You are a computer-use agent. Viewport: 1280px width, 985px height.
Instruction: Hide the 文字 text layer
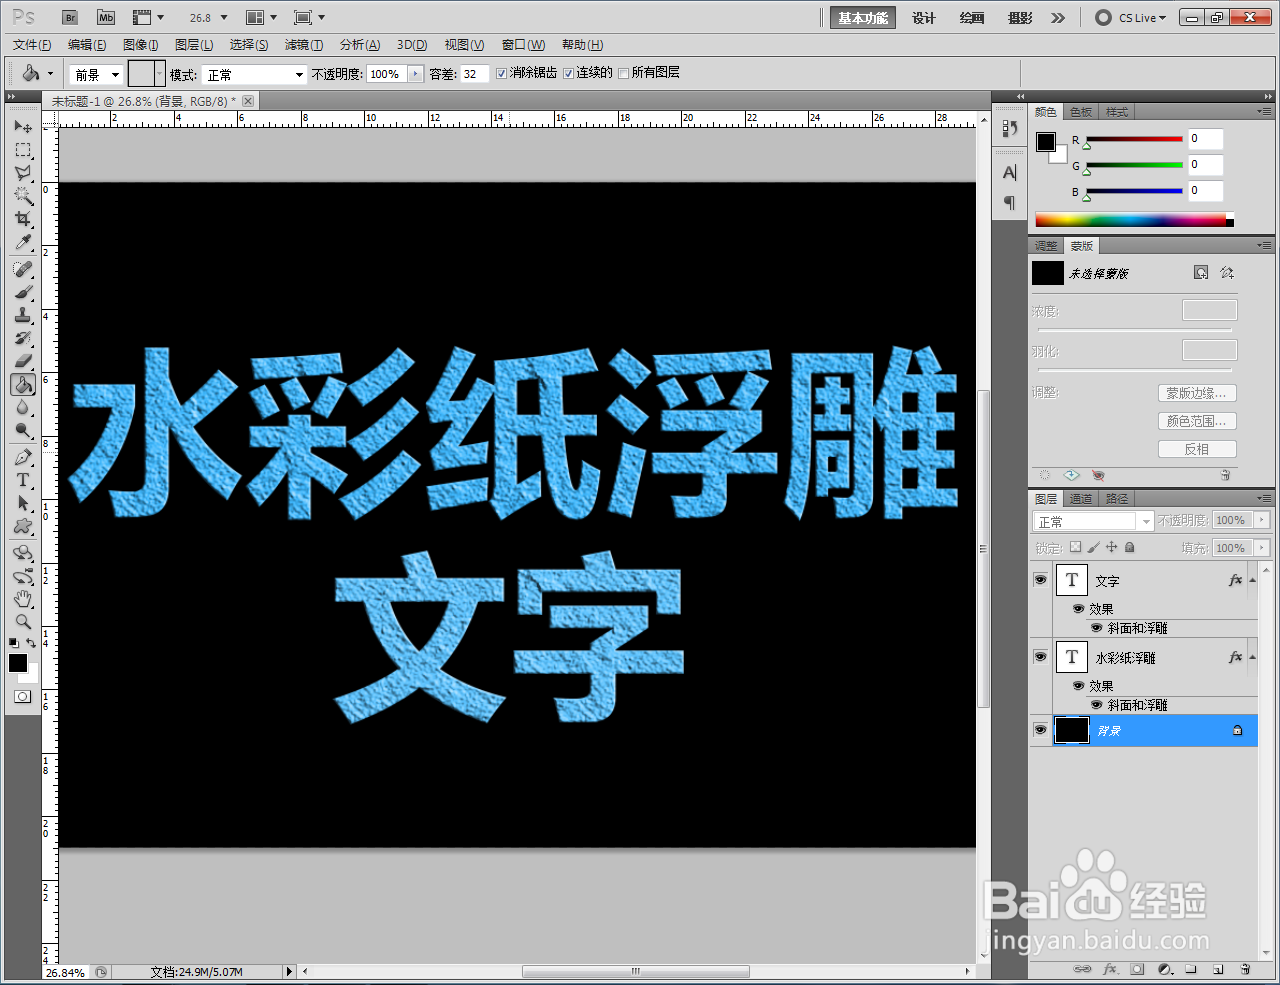pos(1041,580)
